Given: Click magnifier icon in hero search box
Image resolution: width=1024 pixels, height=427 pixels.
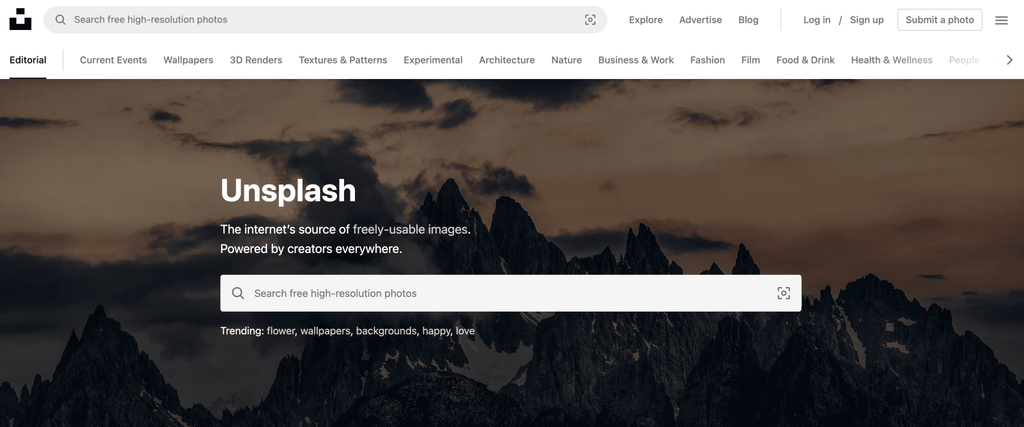Looking at the screenshot, I should point(238,293).
